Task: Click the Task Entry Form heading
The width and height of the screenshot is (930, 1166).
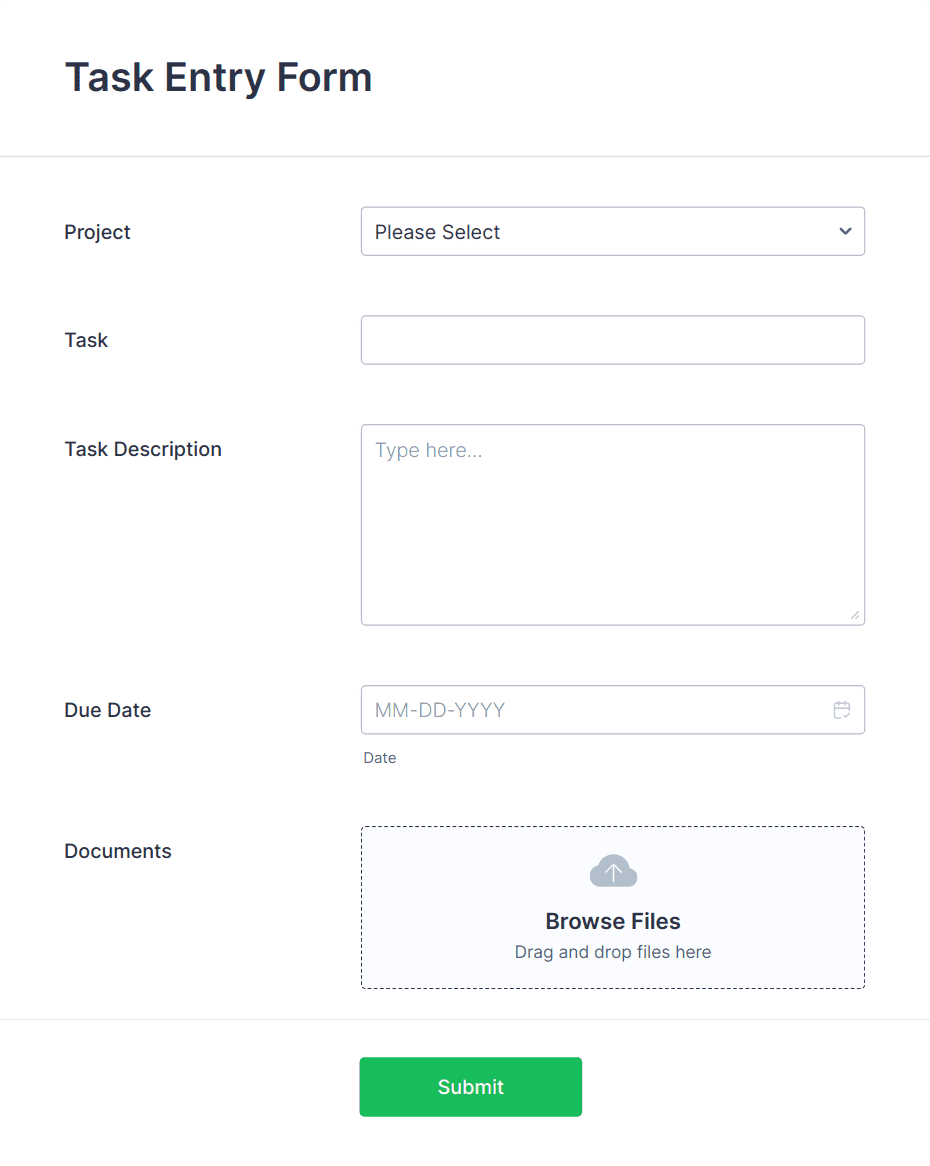Action: (x=218, y=77)
